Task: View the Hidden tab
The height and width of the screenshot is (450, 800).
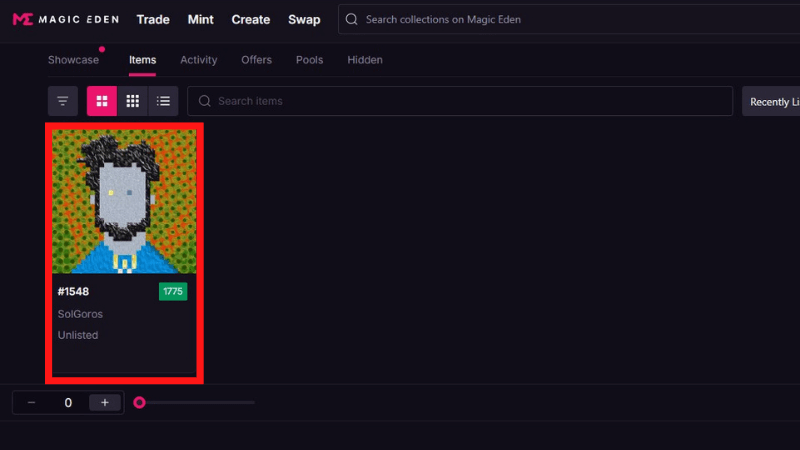Action: pos(365,60)
